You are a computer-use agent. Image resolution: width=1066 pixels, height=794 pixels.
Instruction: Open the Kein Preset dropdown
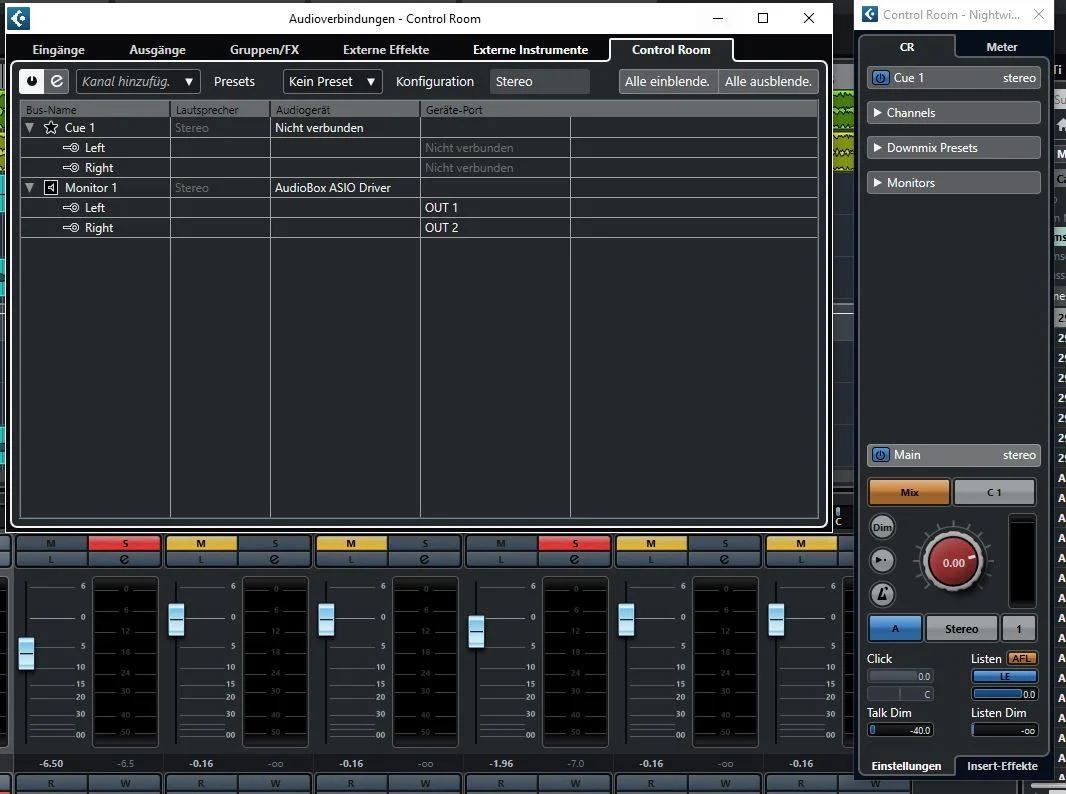pyautogui.click(x=332, y=82)
